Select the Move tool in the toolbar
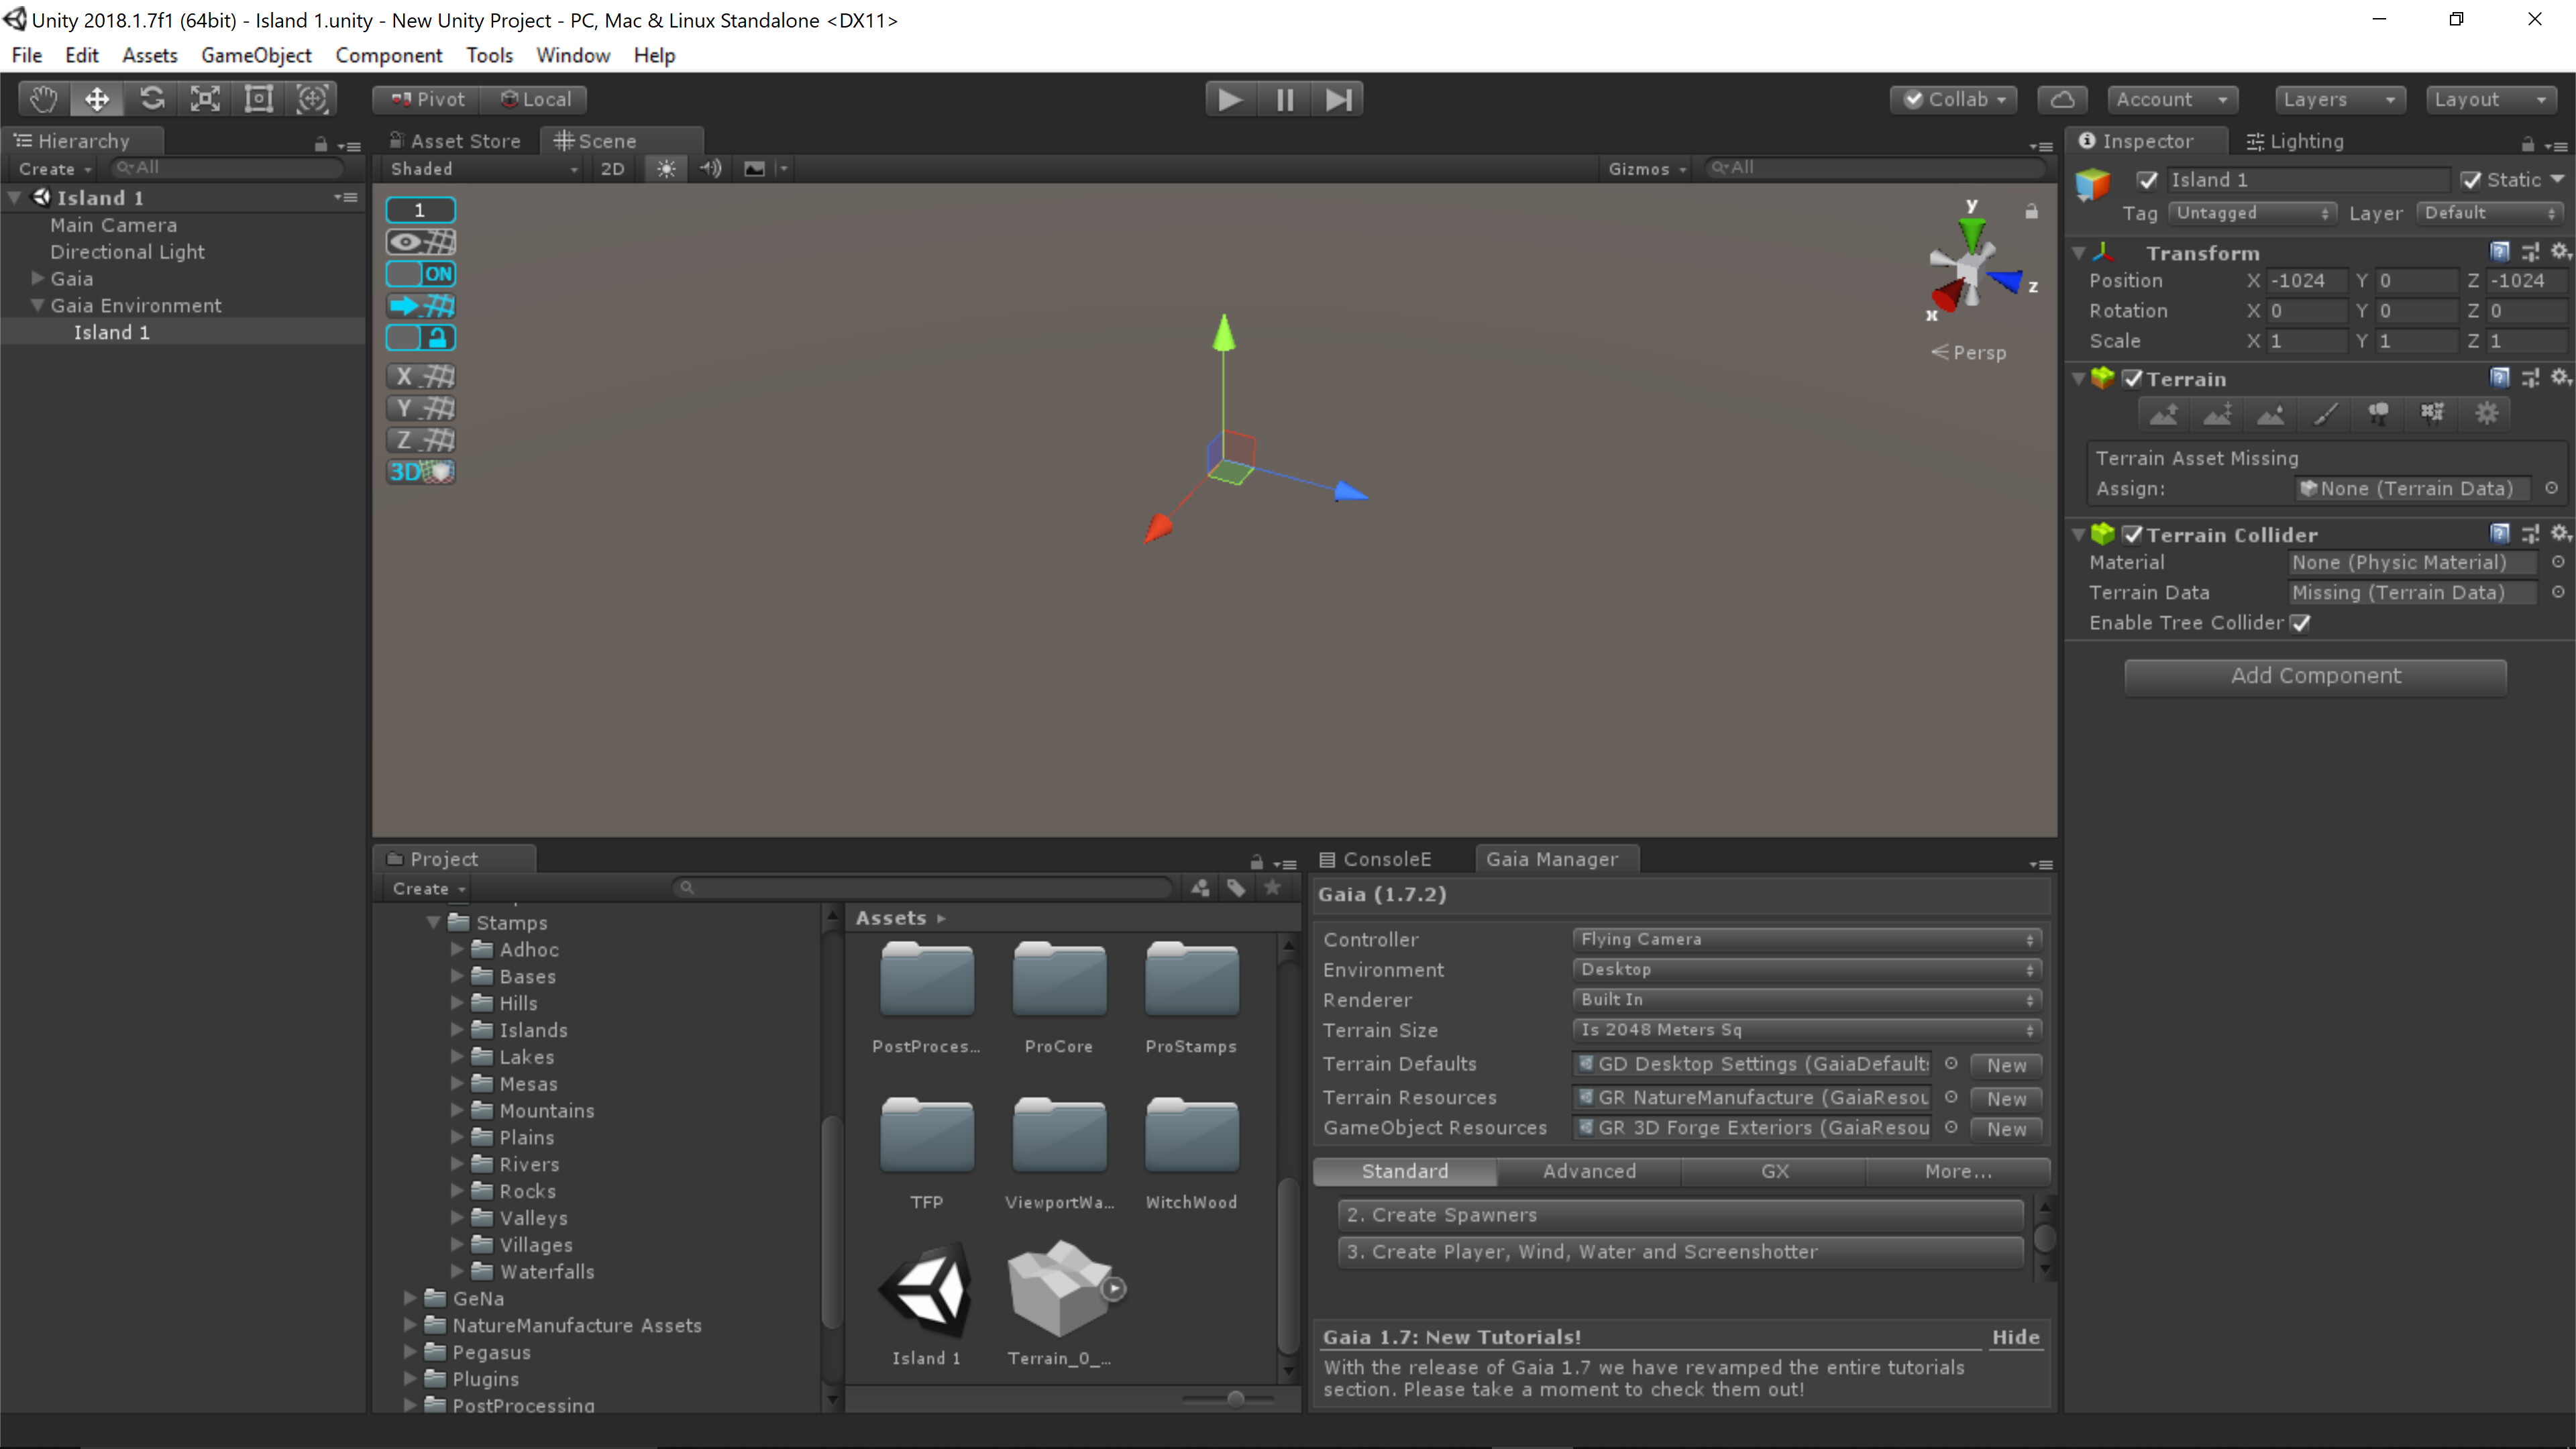2576x1449 pixels. [x=96, y=98]
